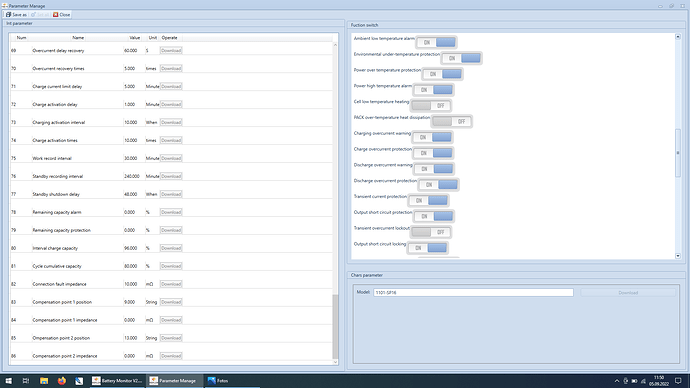Click value 60.000 of Overcurrent delay recovery
Viewport: 690px width, 388px height.
pos(130,51)
